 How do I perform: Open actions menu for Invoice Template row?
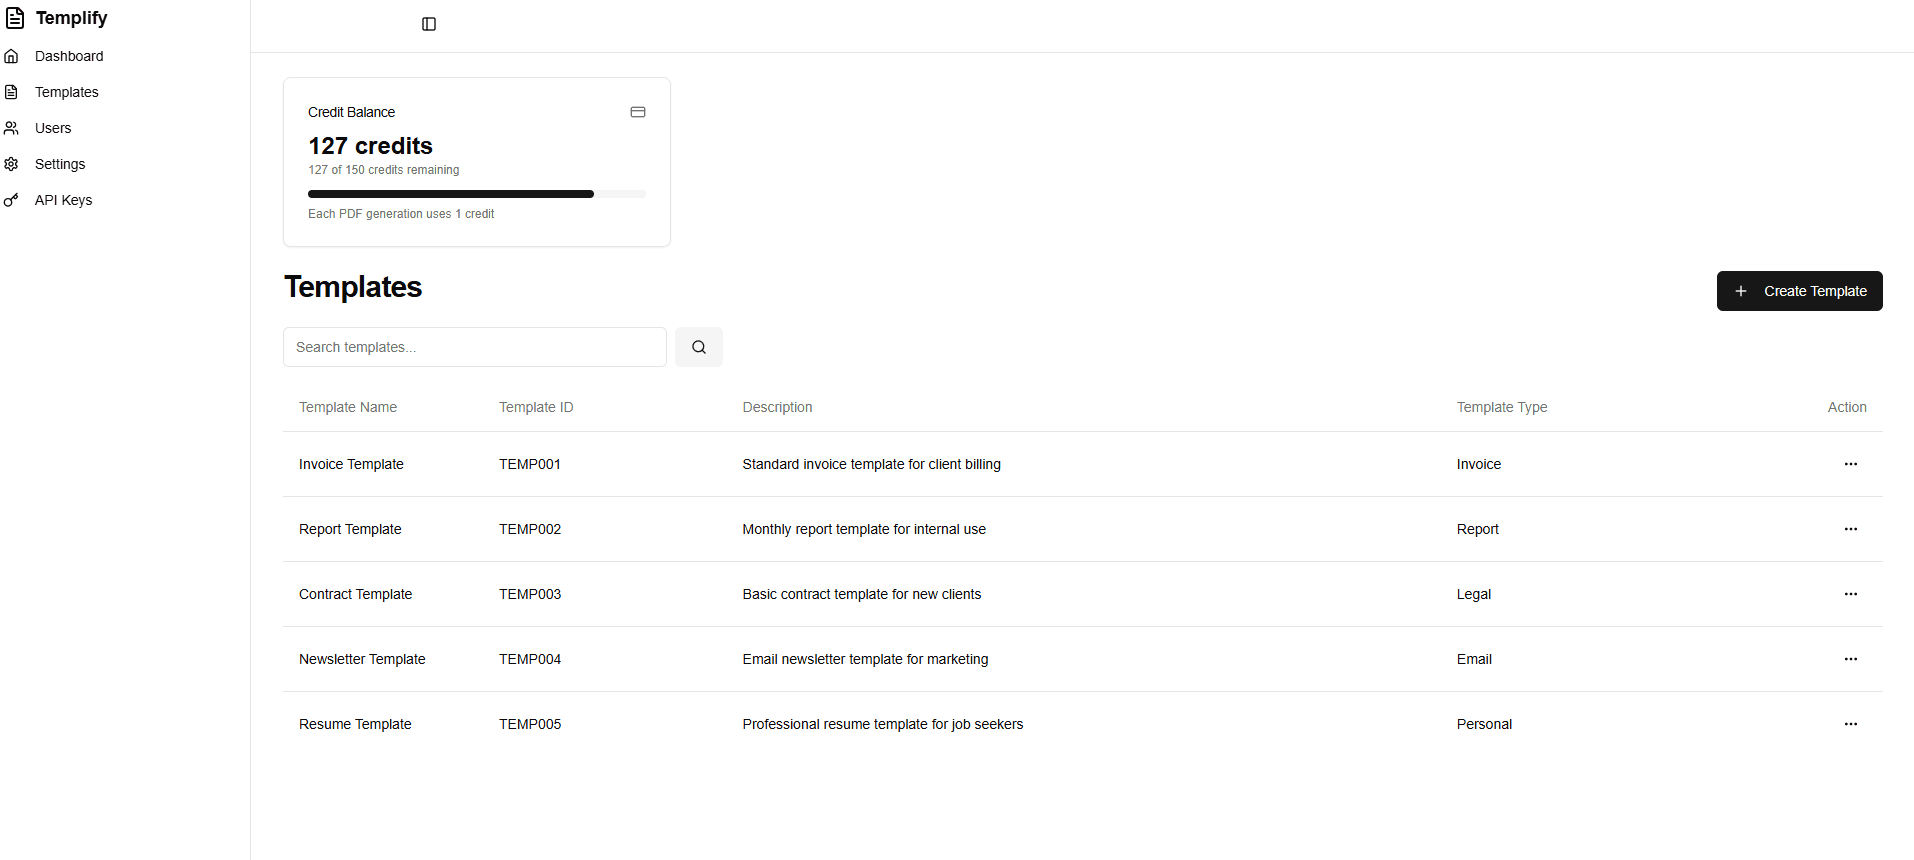click(x=1851, y=464)
